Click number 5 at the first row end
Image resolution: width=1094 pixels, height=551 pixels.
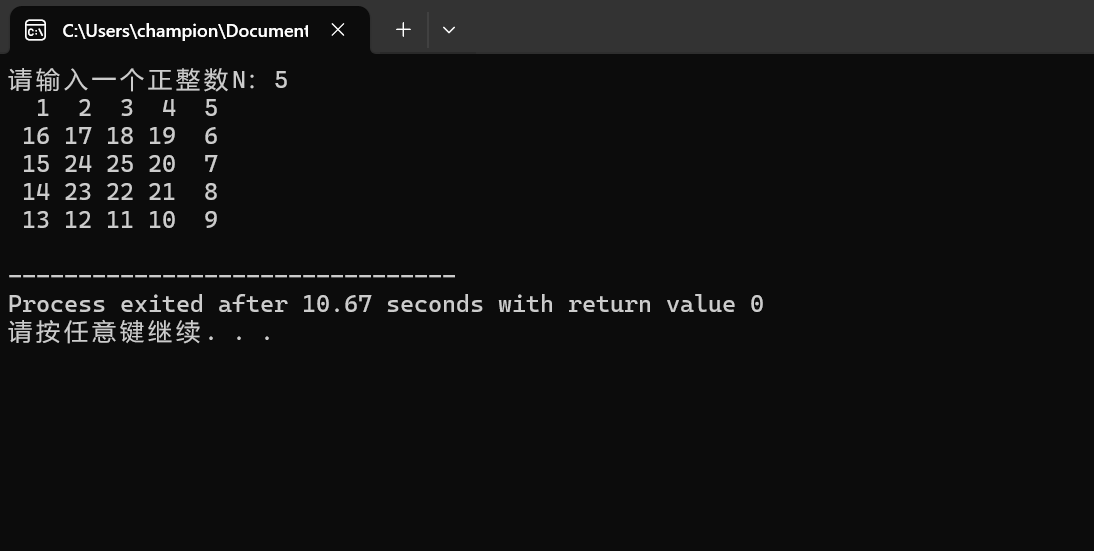click(211, 108)
